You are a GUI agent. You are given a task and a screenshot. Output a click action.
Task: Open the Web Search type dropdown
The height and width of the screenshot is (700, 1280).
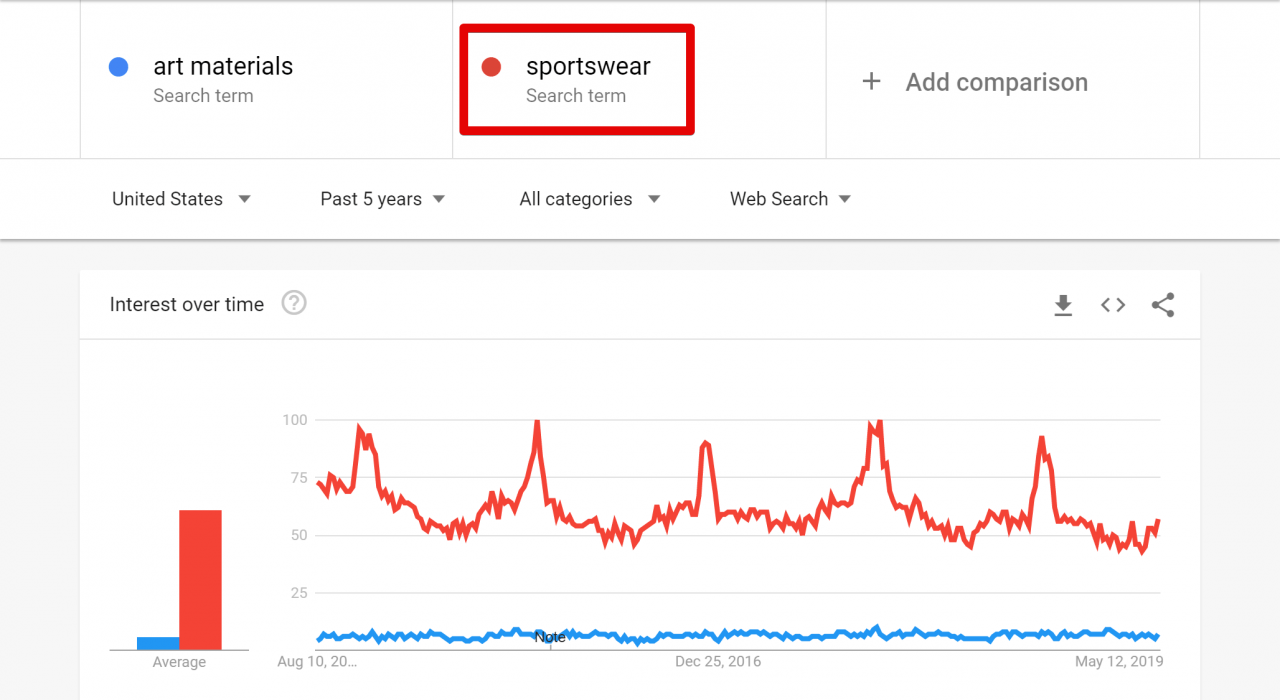(790, 199)
